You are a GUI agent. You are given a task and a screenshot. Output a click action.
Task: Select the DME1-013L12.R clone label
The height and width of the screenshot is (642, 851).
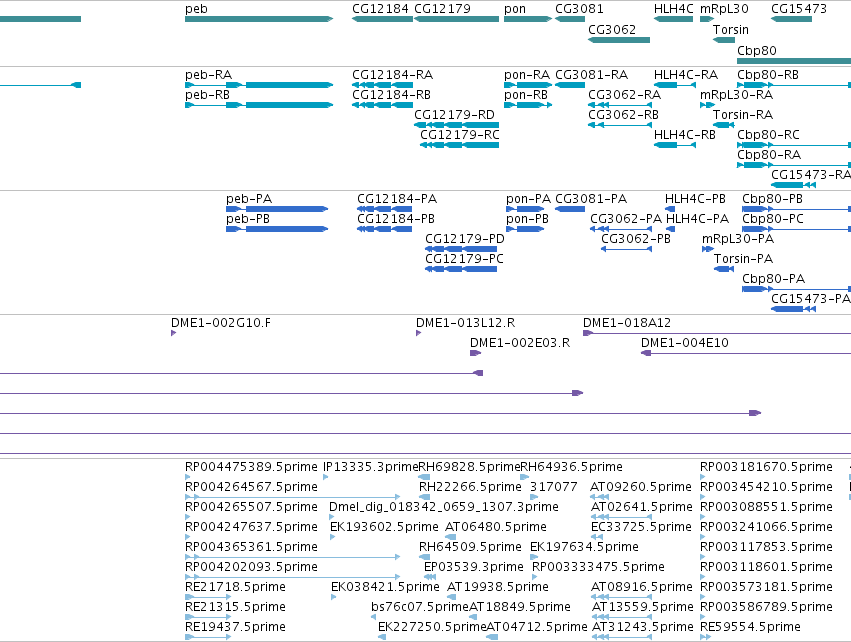(x=466, y=323)
